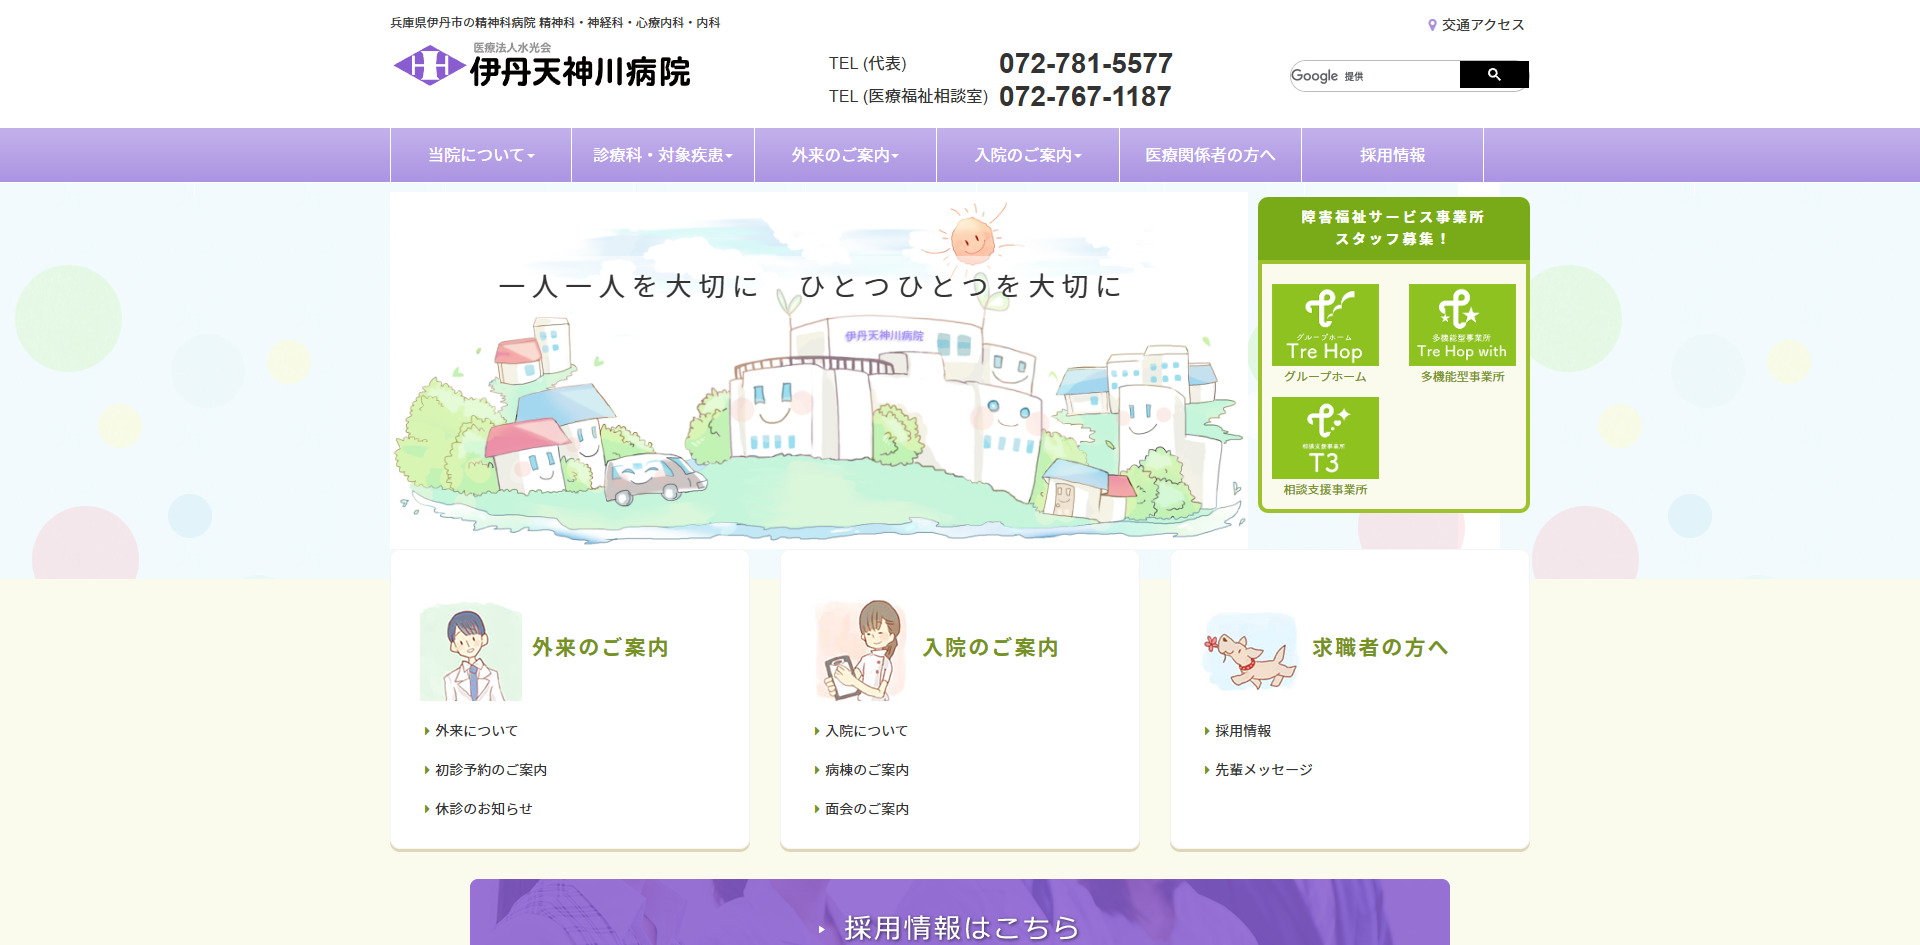The height and width of the screenshot is (945, 1920).
Task: Click the arrow before 採用情報はこちら
Action: 822,929
